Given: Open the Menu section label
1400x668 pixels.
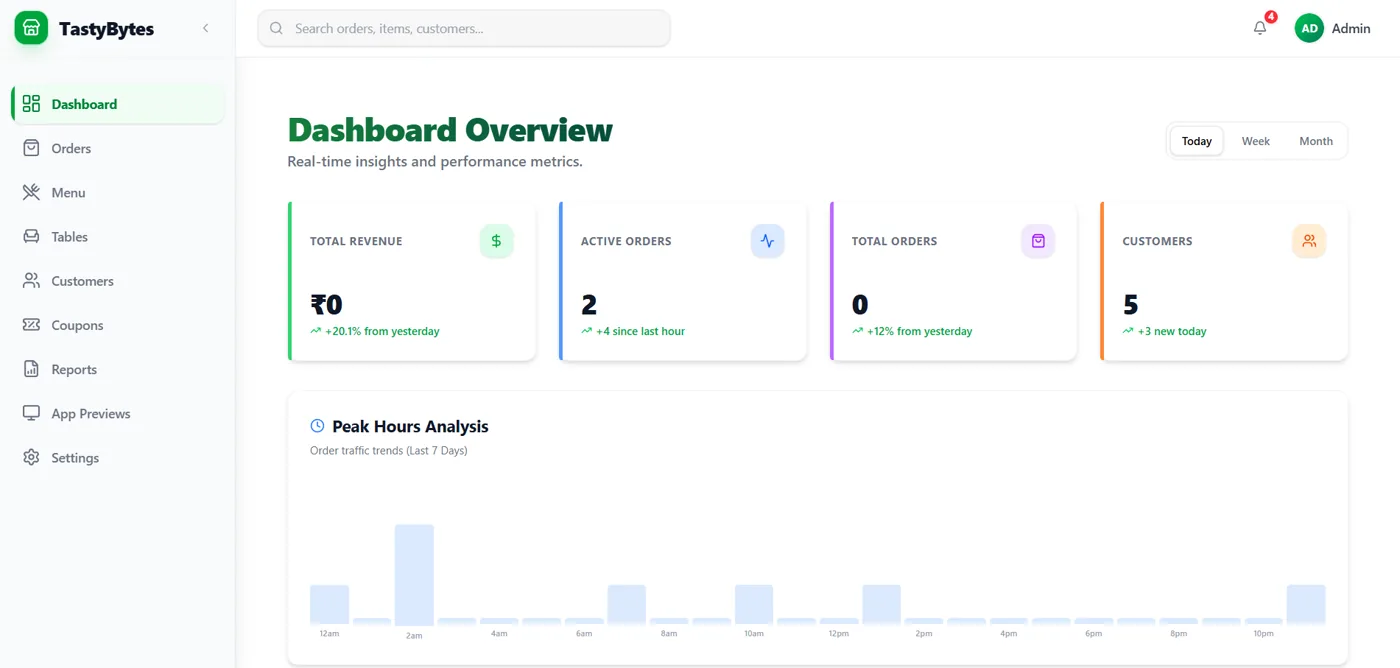Looking at the screenshot, I should (x=68, y=192).
